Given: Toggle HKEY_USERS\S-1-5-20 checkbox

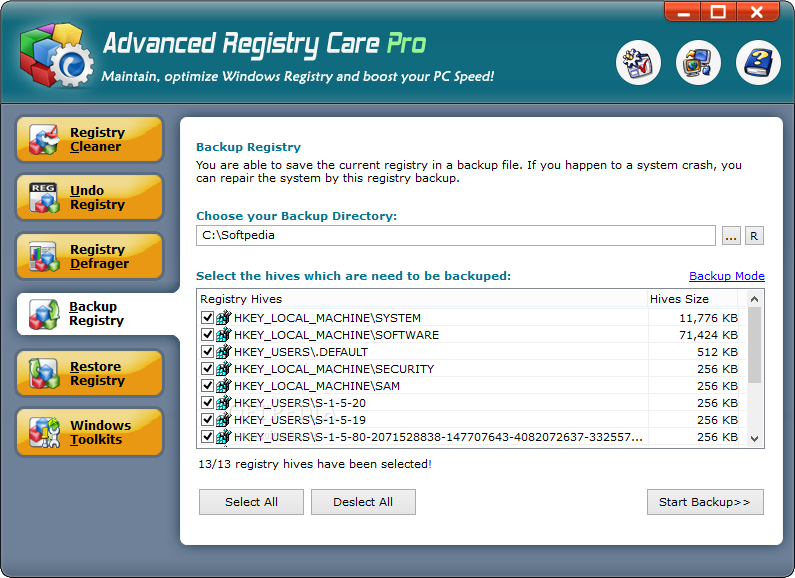Looking at the screenshot, I should tap(207, 403).
